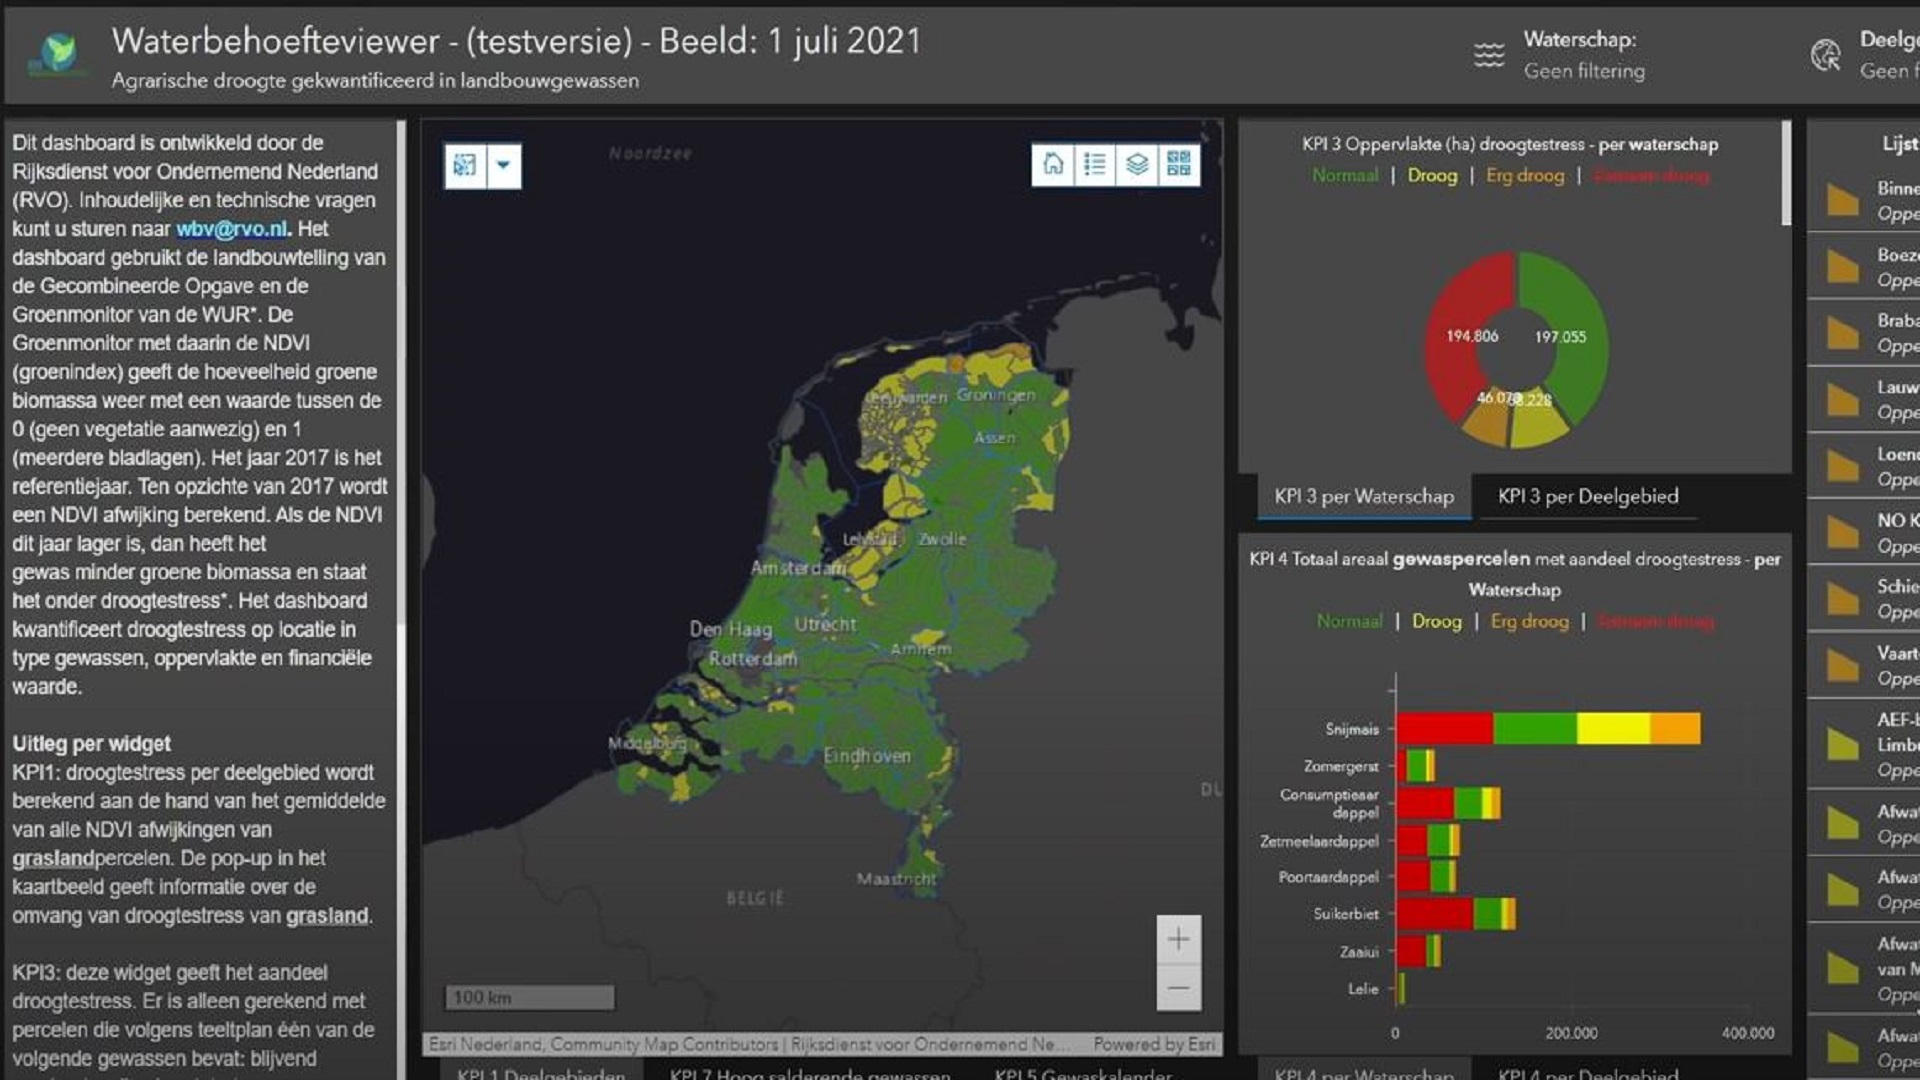The image size is (1920, 1080).
Task: Select the 'KPI 3 per Waterschap' tab
Action: pos(1364,496)
